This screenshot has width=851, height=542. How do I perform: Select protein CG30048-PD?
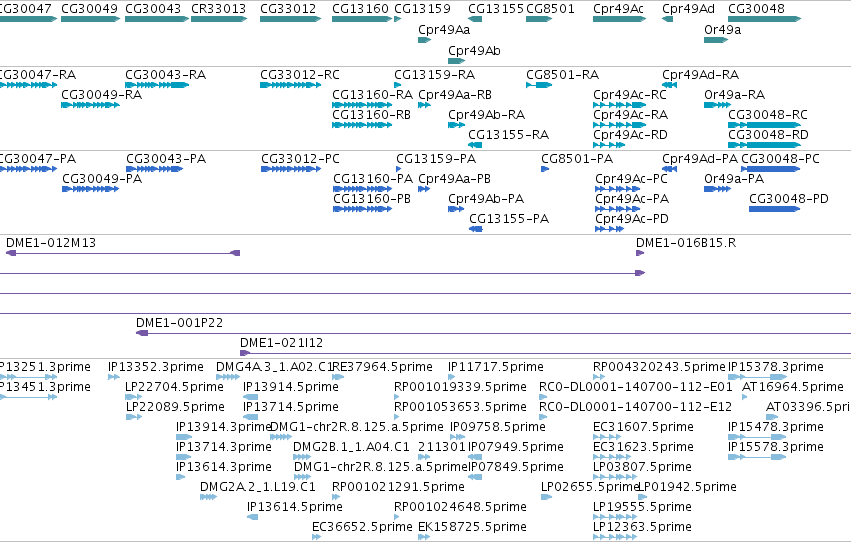[774, 209]
